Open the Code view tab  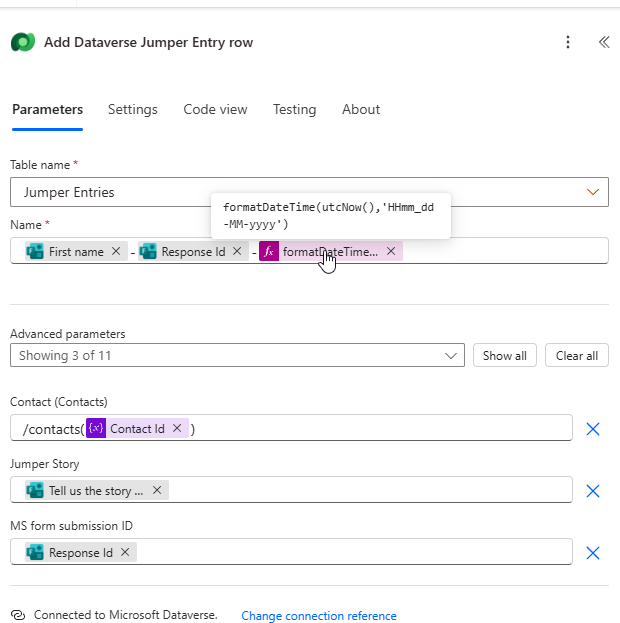(215, 110)
